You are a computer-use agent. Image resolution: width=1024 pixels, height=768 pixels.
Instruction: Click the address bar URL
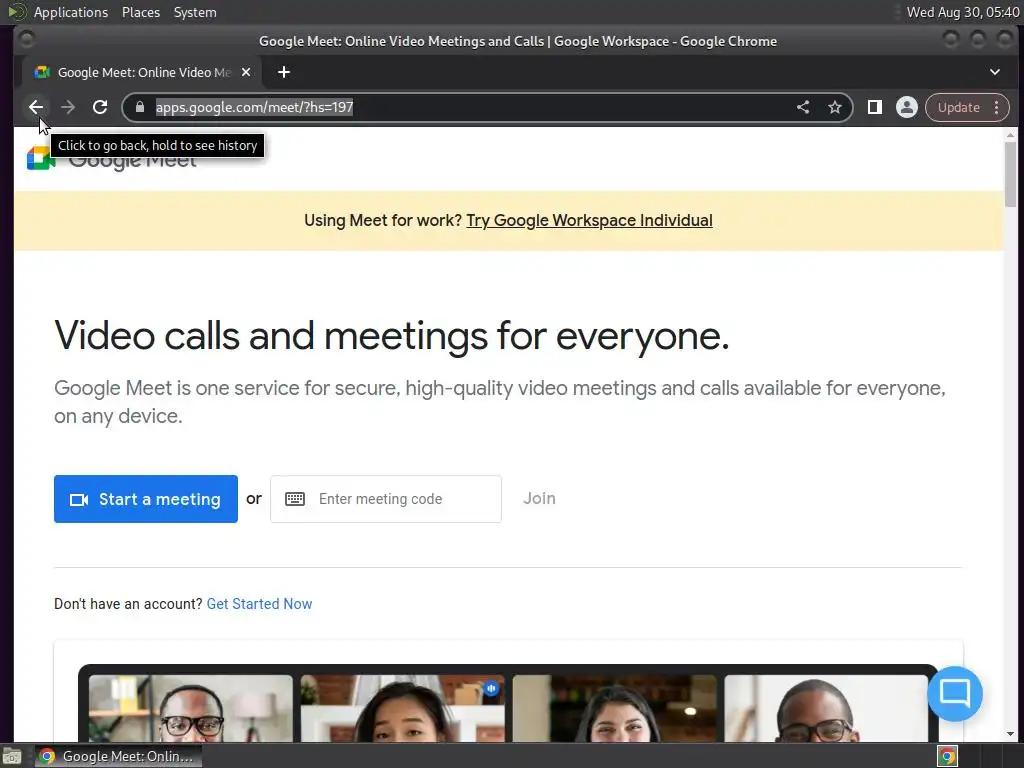[x=254, y=107]
